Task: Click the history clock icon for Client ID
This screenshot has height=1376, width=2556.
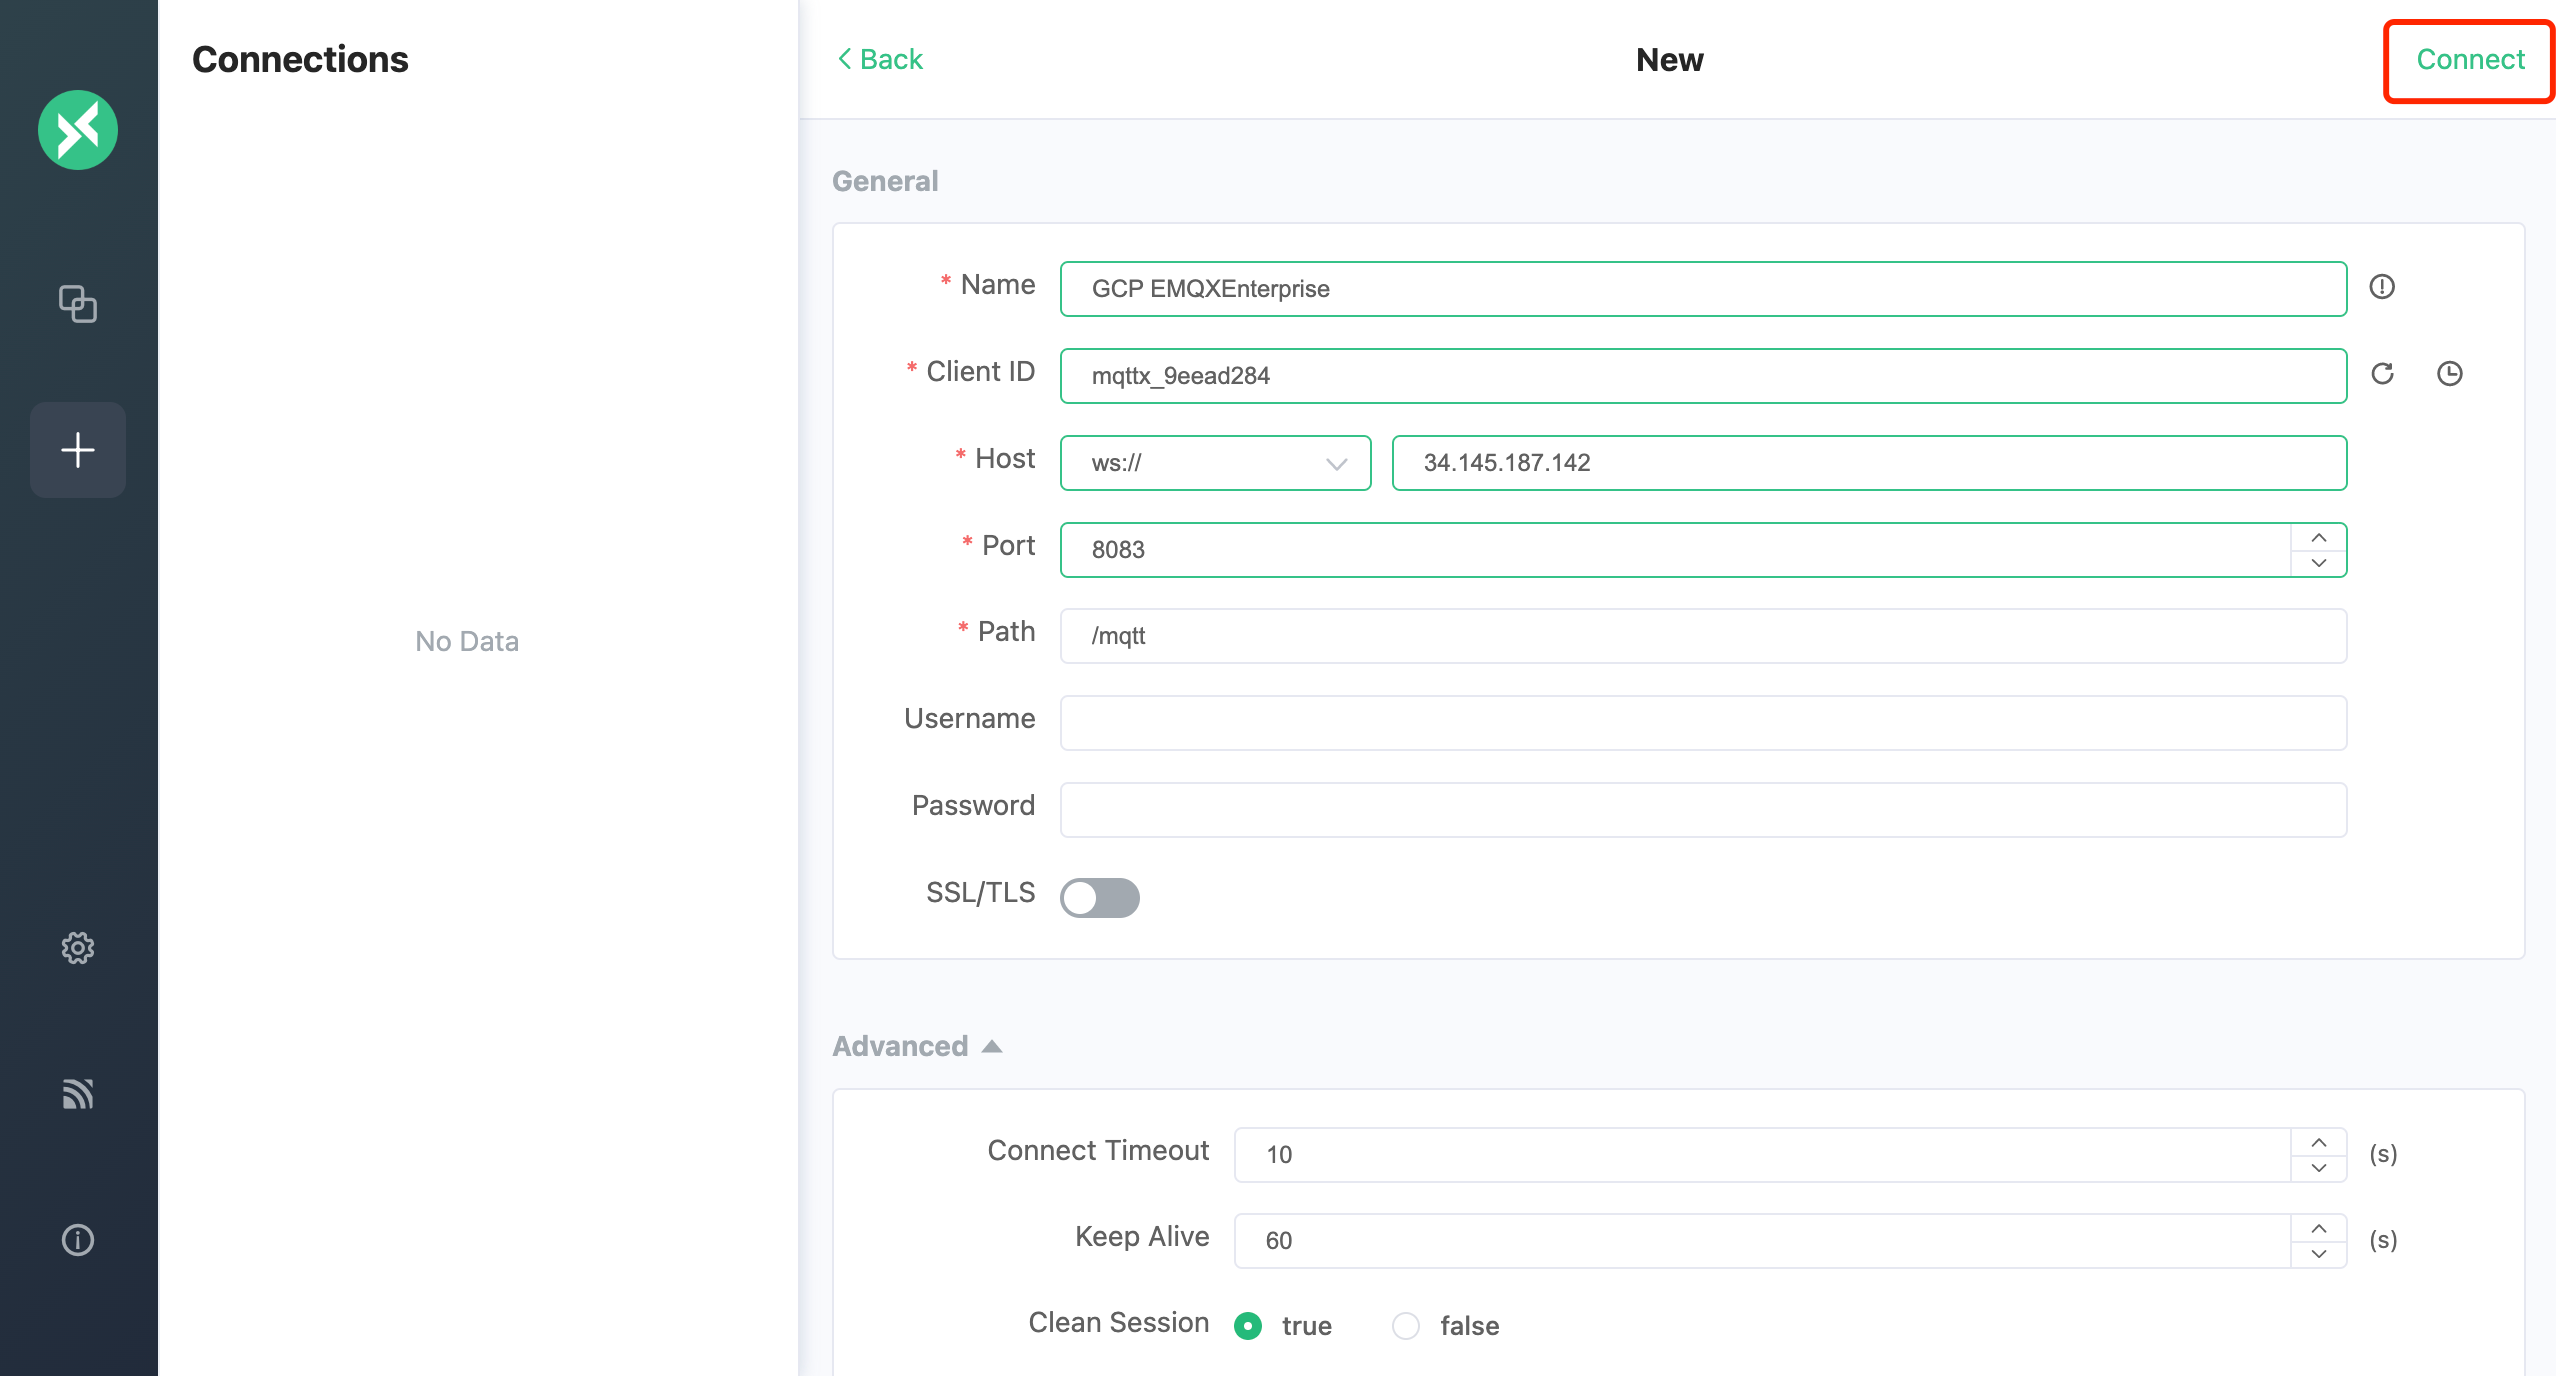Action: point(2449,375)
